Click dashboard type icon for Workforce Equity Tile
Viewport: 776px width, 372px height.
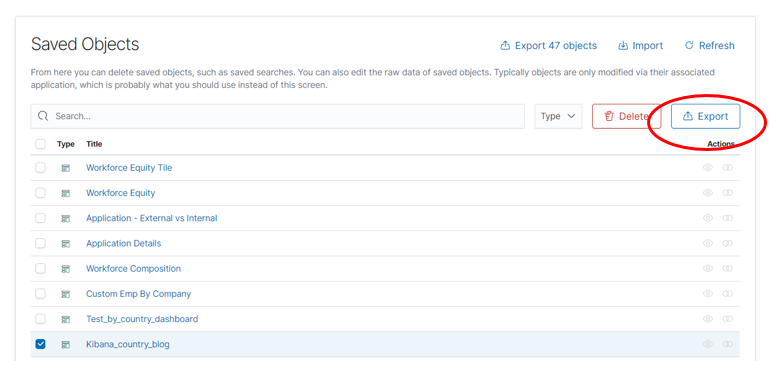tap(65, 168)
